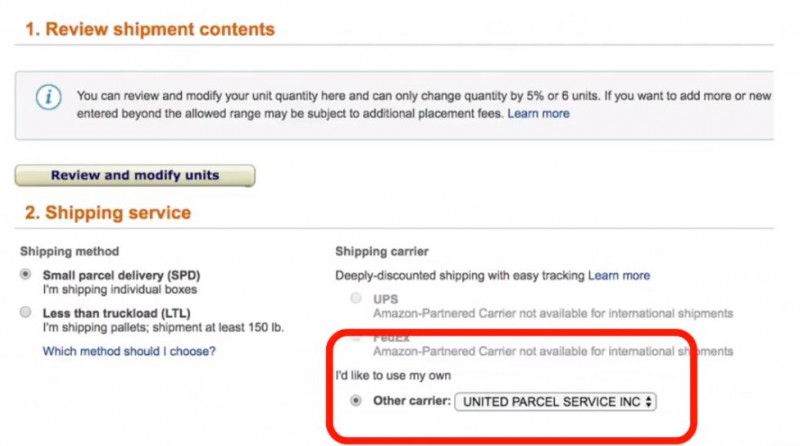Click the I'd like to use my own text
This screenshot has width=800, height=446.
[393, 376]
